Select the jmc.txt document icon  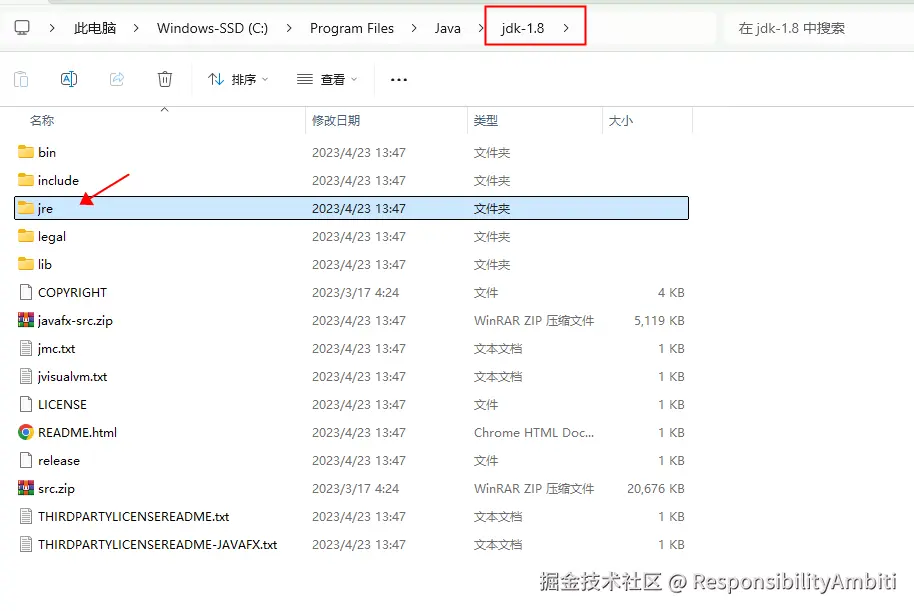click(26, 348)
